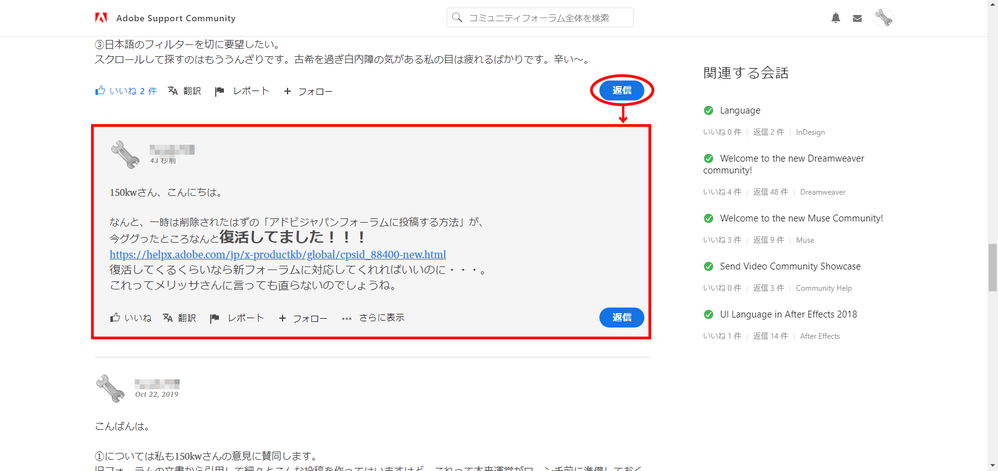Like the post with いいね 2 件
Viewport: 998px width, 471px height.
125,91
